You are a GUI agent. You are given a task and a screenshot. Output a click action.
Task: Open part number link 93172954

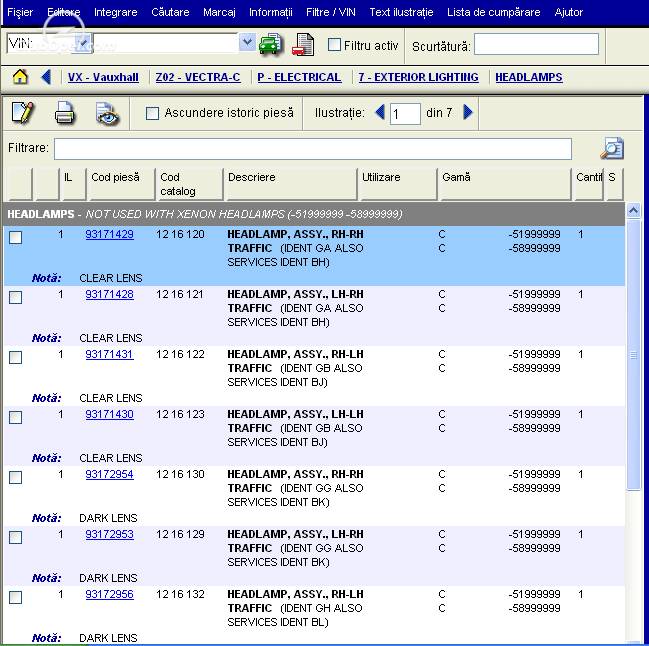click(109, 474)
